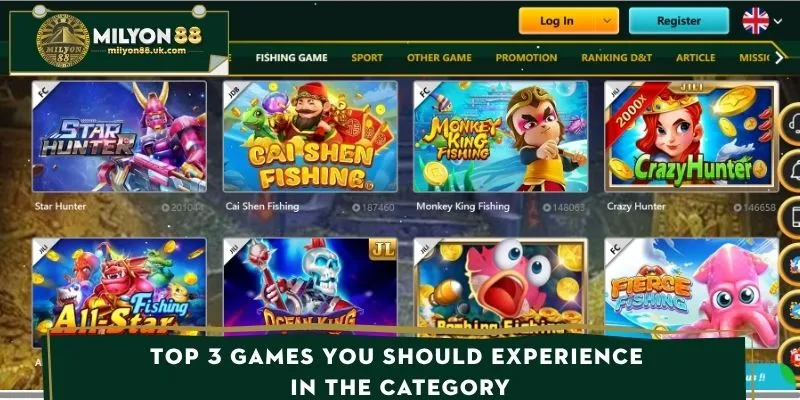Click the mobile phone icon on right edge
800x400 pixels.
(793, 218)
